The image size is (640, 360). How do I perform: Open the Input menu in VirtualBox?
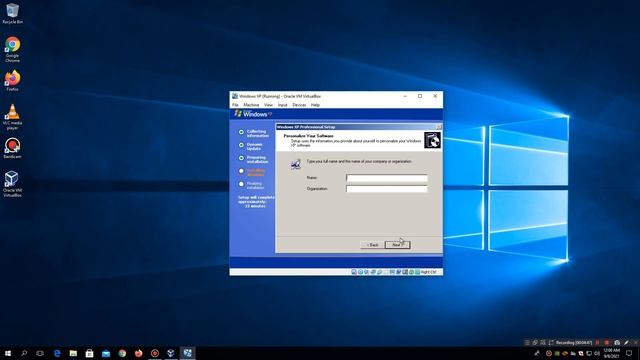[282, 105]
